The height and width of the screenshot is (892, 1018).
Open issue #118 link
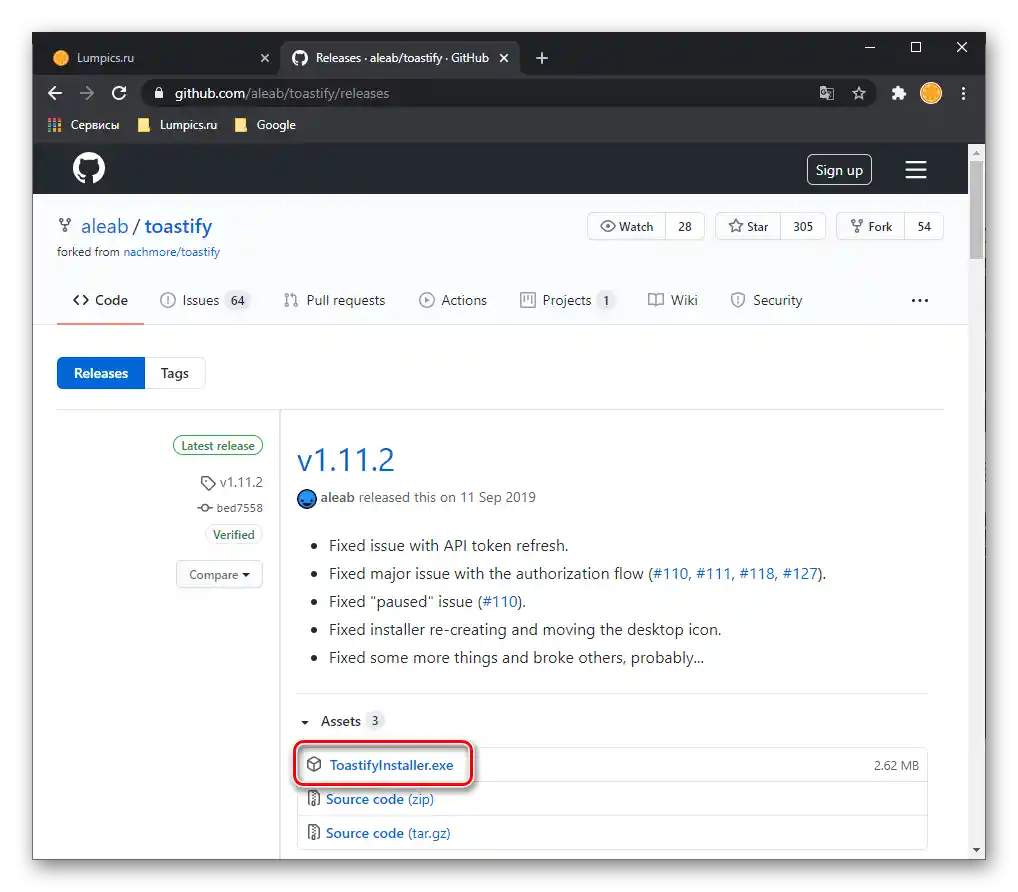[x=756, y=574]
